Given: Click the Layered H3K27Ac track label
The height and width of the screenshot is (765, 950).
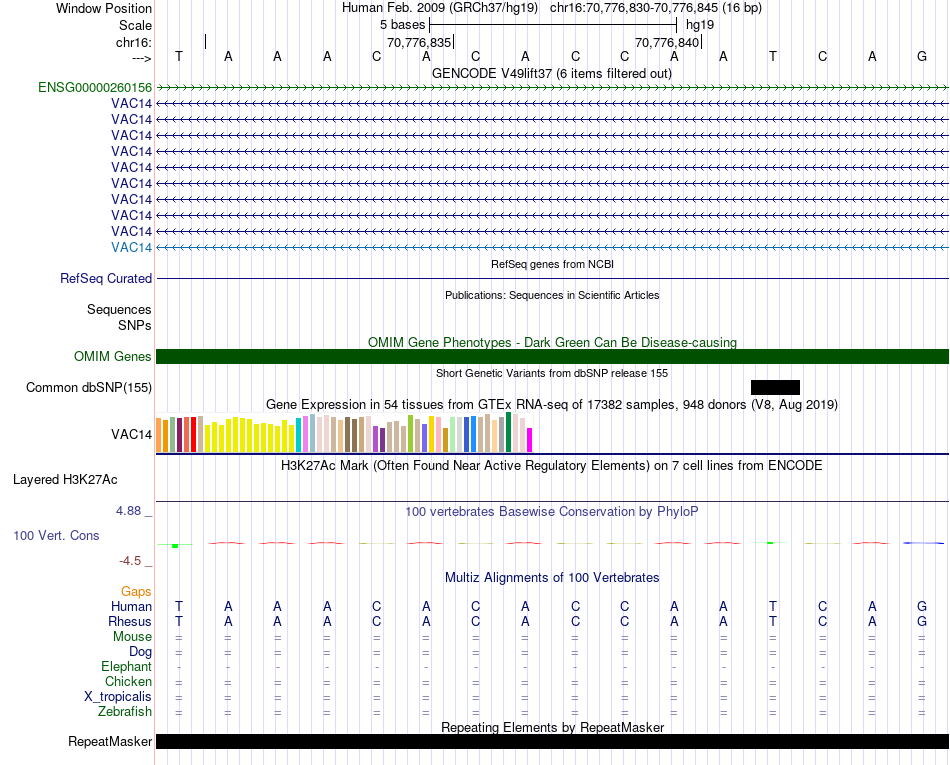Looking at the screenshot, I should (65, 480).
